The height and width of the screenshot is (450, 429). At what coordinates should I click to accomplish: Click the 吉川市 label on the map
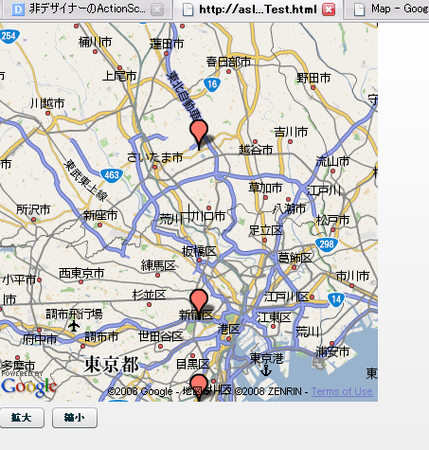(291, 132)
